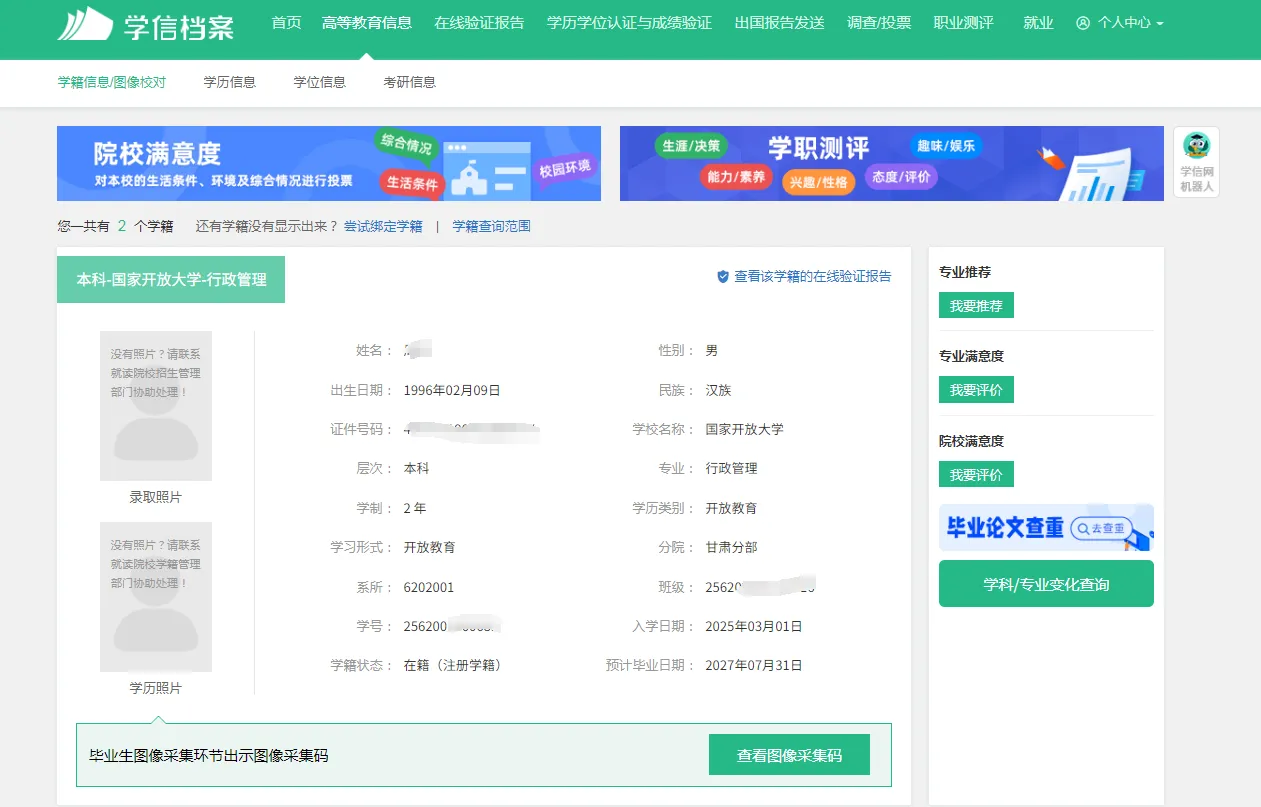Click the 录取照片 placeholder image
This screenshot has width=1261, height=807.
point(156,406)
